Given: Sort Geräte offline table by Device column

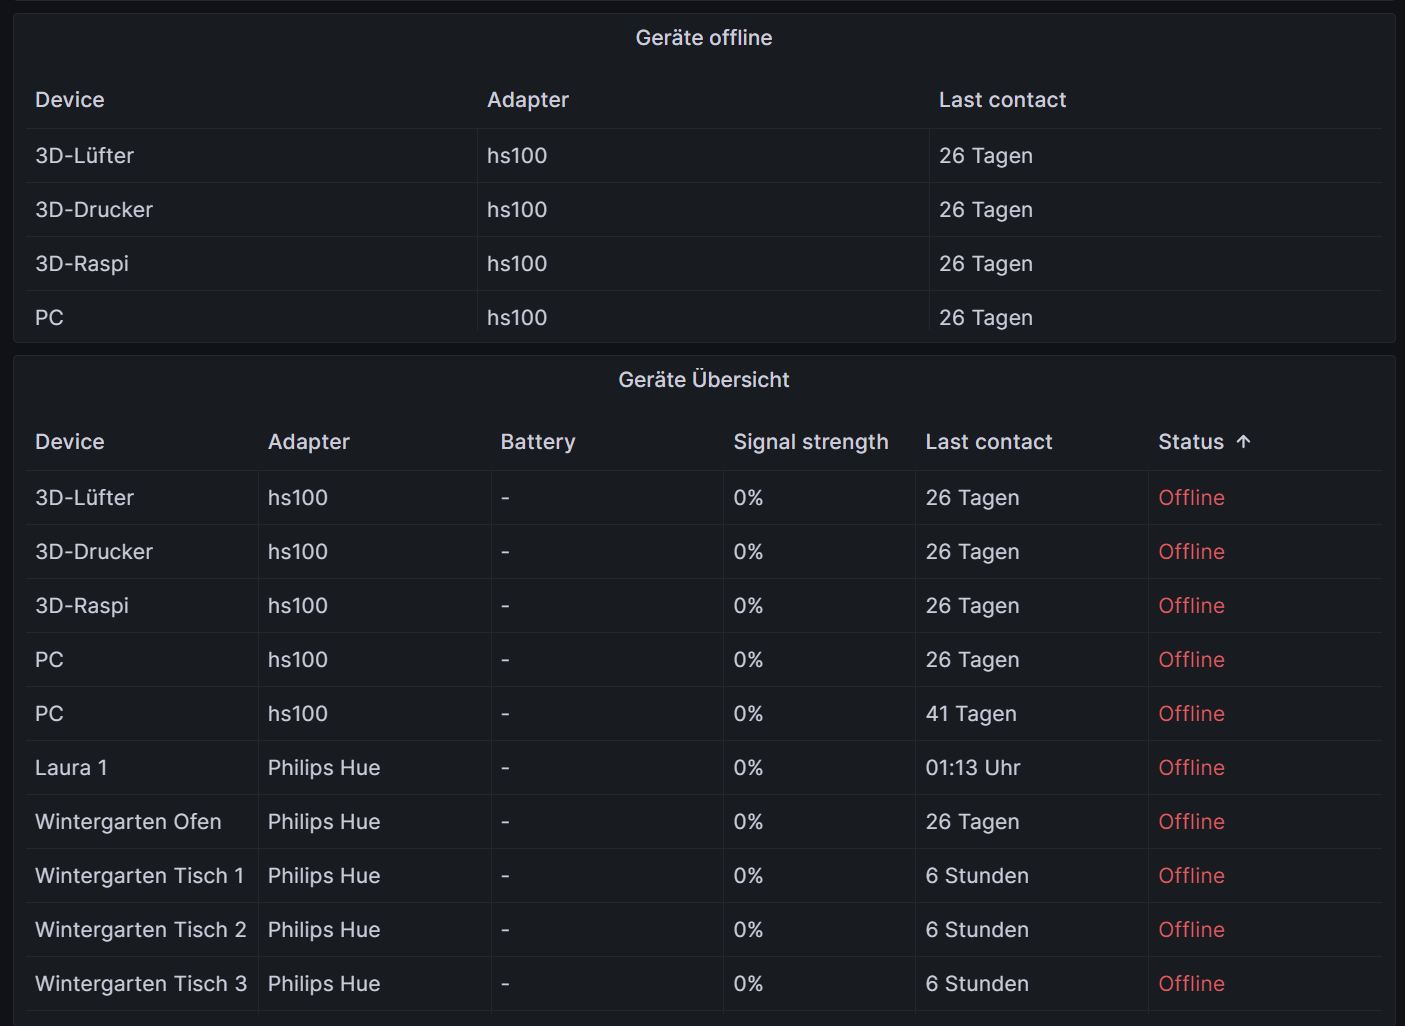Looking at the screenshot, I should tap(70, 100).
